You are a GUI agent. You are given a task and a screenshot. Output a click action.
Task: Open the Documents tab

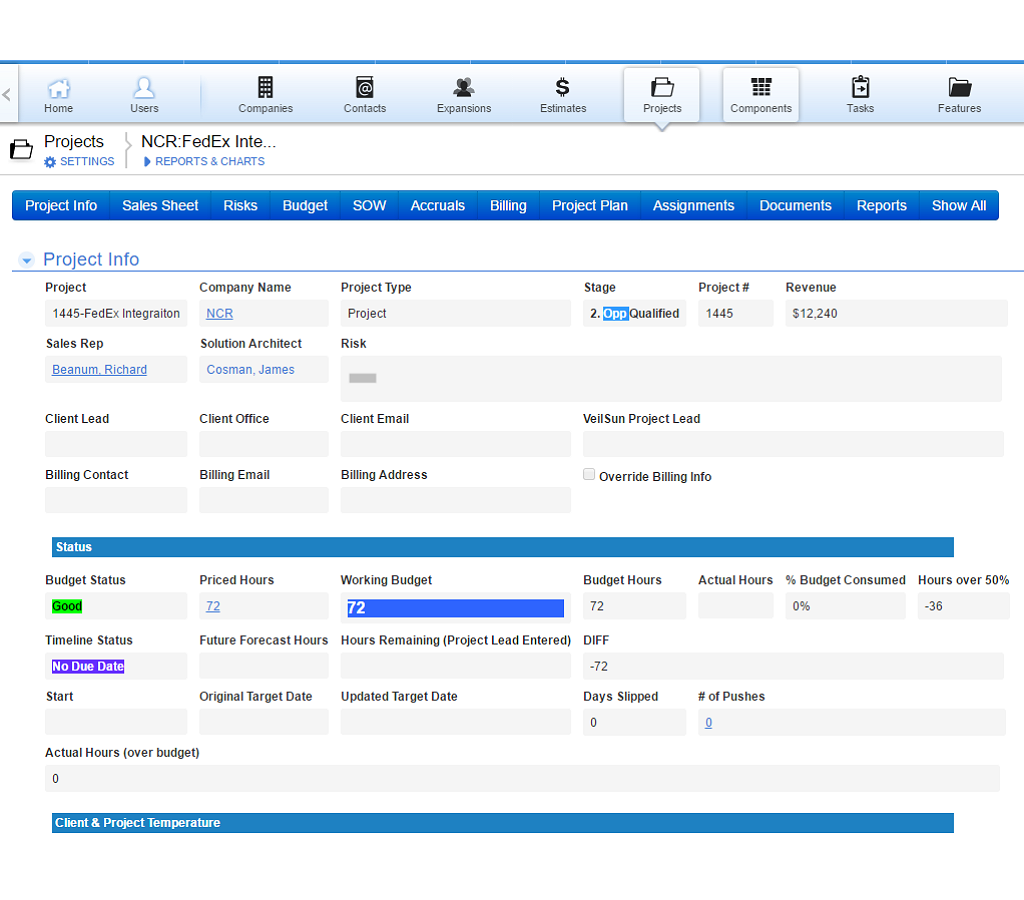click(x=795, y=206)
